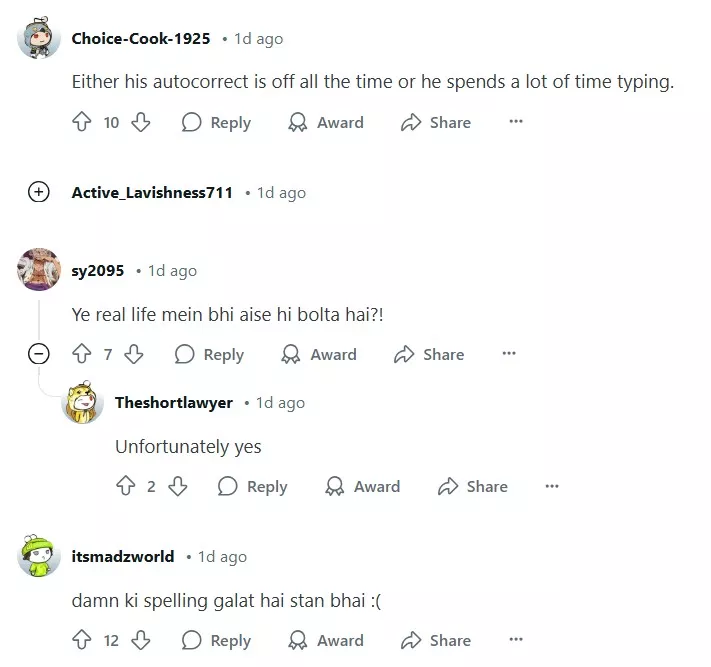This screenshot has height=667, width=711.
Task: Downvote Theshortlawyer's 'Unfortunately yes' reply
Action: pos(178,486)
